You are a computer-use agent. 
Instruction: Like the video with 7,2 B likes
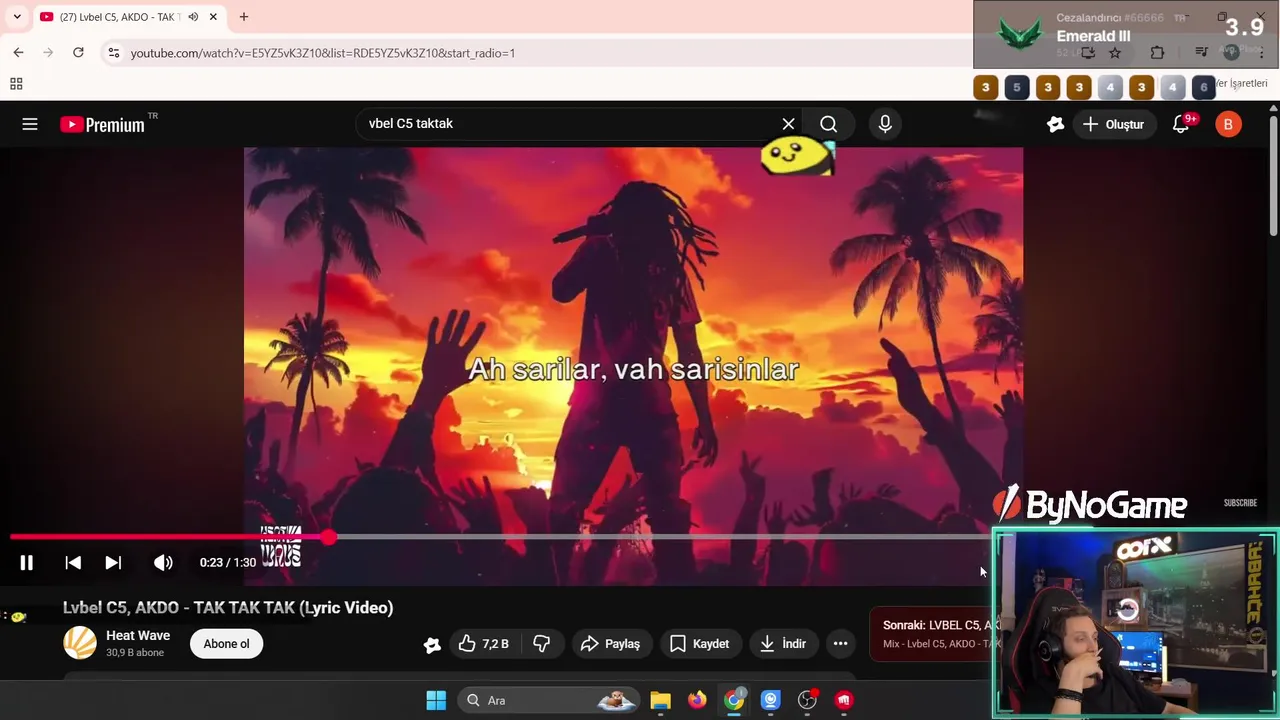(x=483, y=644)
